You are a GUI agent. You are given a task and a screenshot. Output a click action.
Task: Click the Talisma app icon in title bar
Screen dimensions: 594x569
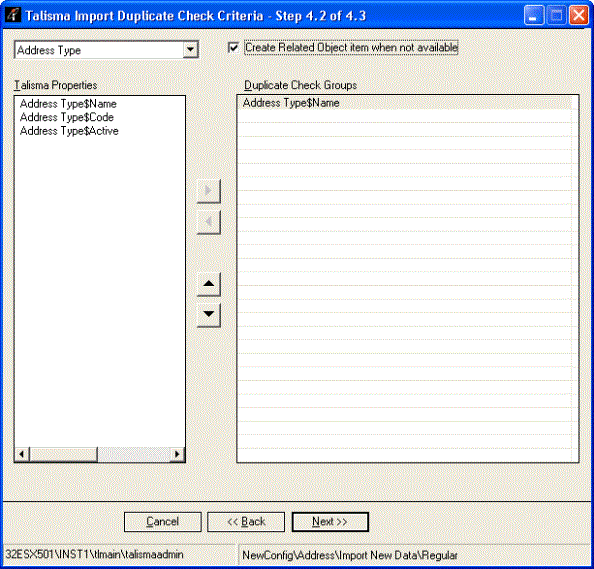tap(13, 15)
